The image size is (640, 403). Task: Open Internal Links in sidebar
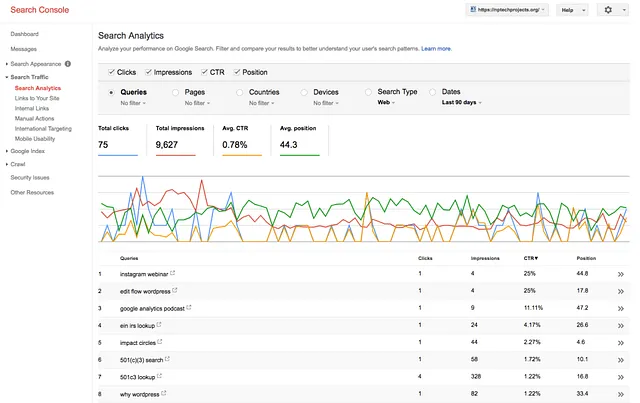point(32,108)
